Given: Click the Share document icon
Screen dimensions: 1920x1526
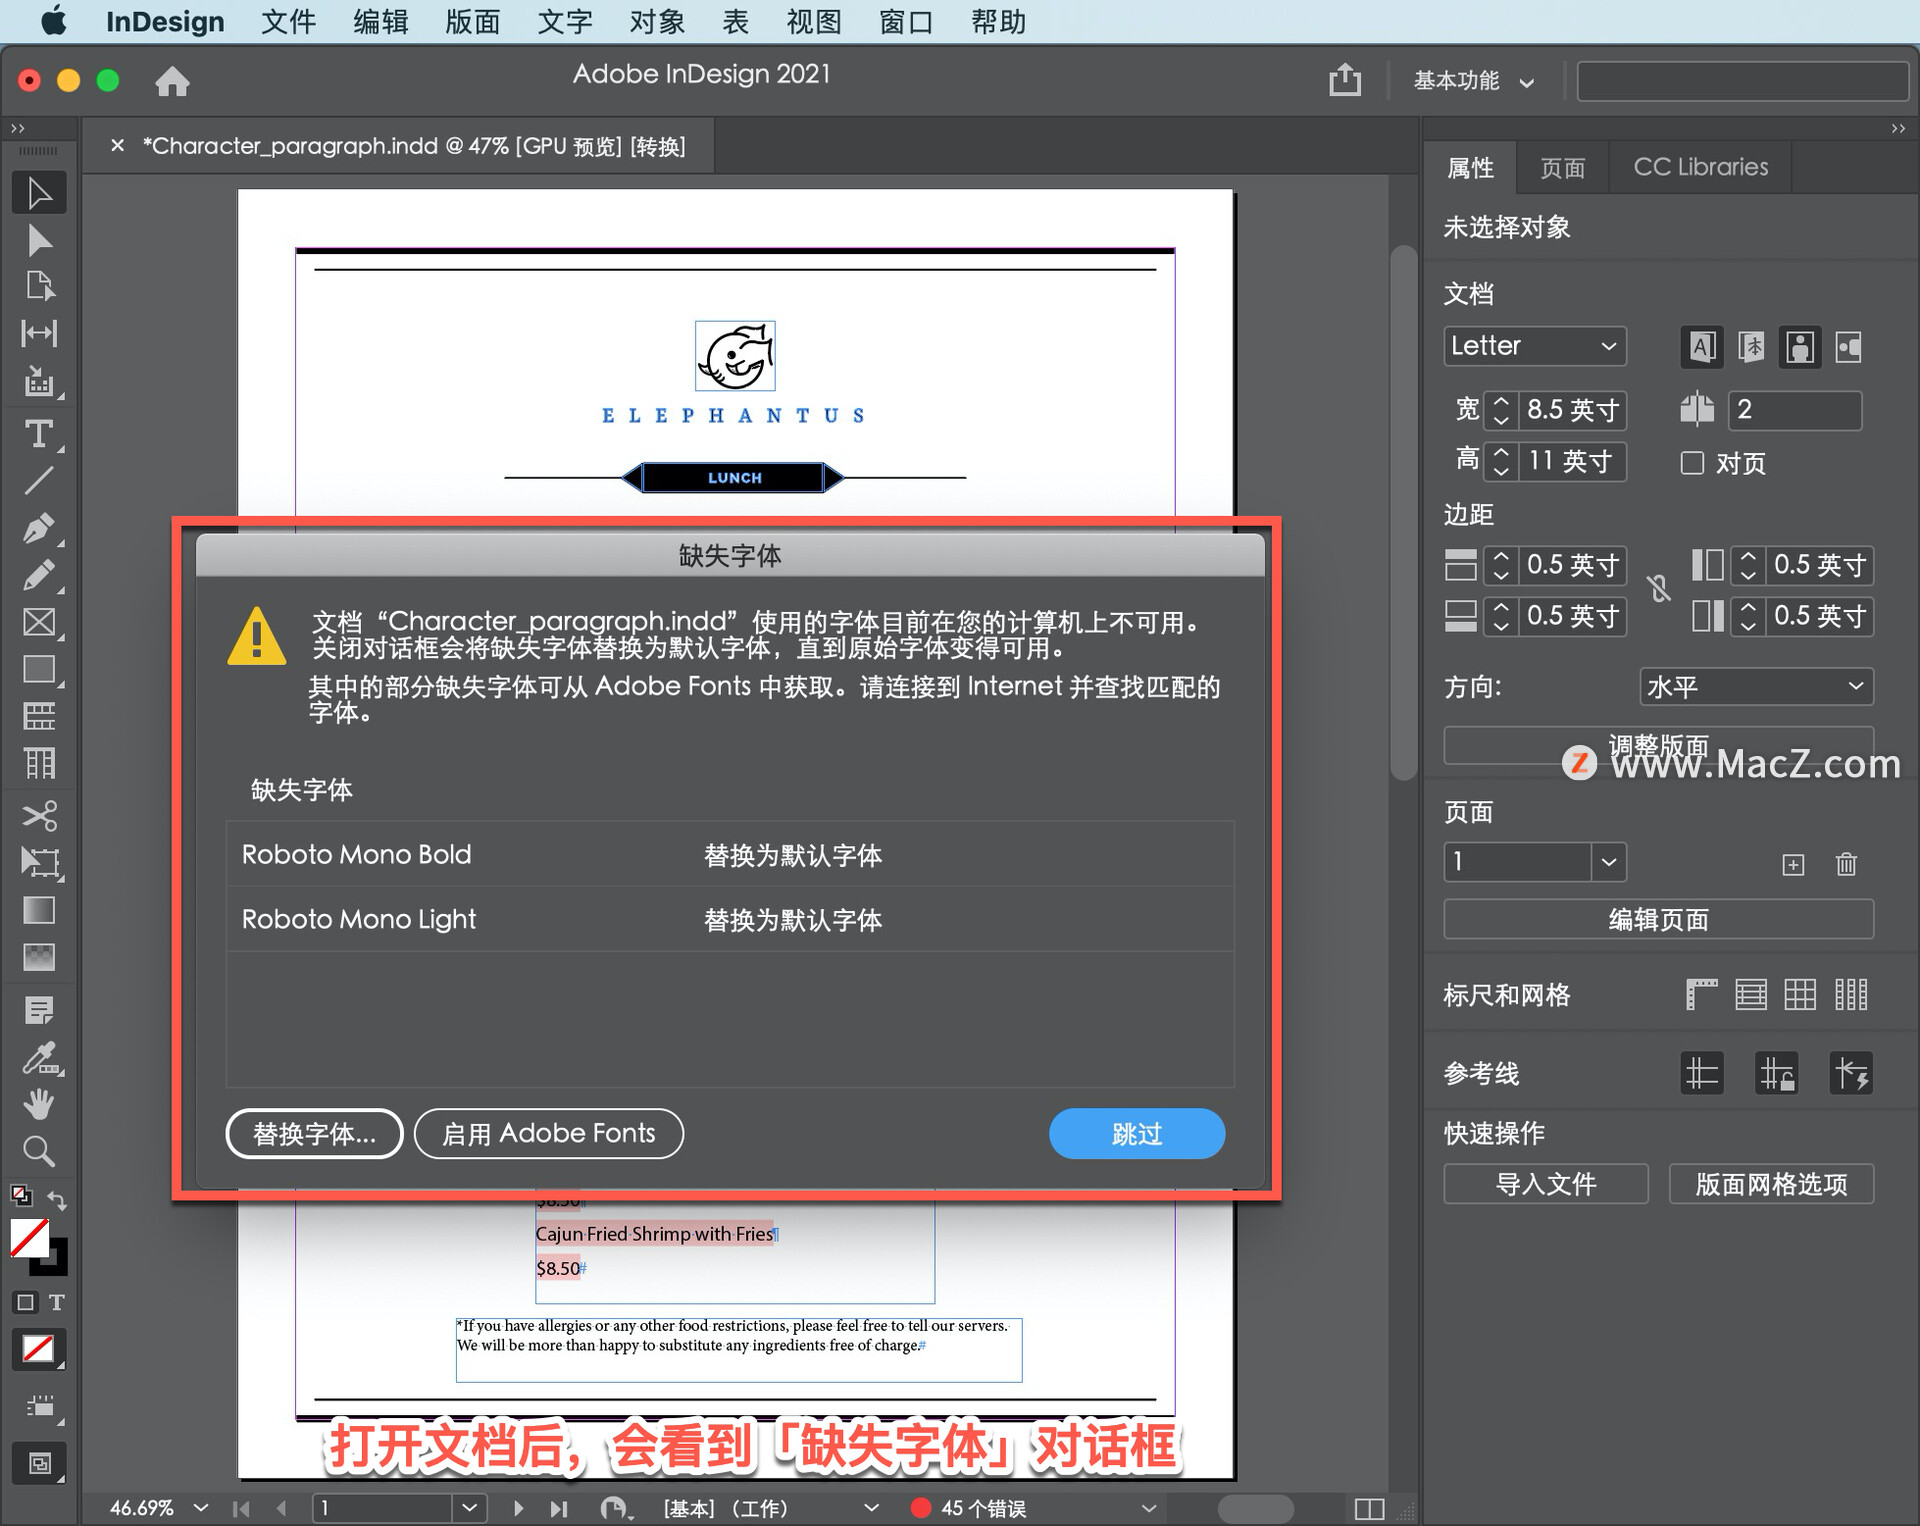Looking at the screenshot, I should pos(1345,79).
